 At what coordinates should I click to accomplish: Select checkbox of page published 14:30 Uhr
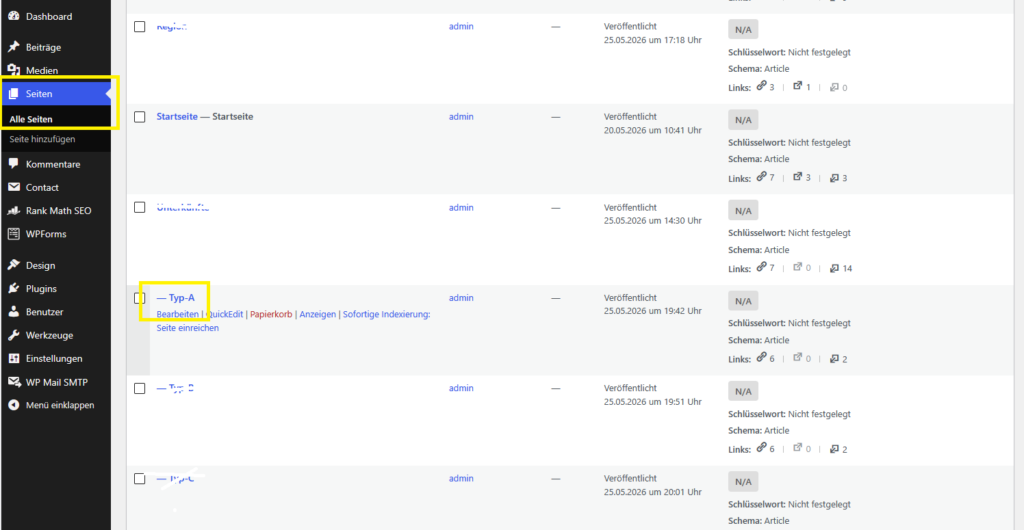point(139,208)
